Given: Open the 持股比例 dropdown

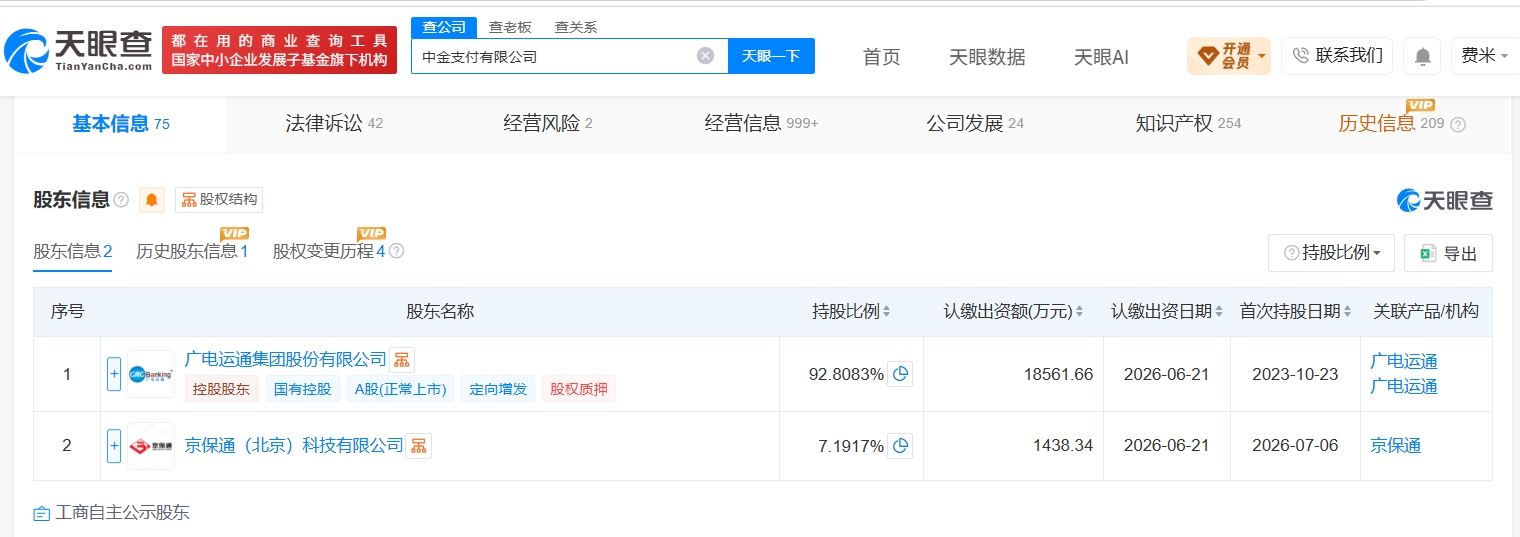Looking at the screenshot, I should pos(1331,253).
